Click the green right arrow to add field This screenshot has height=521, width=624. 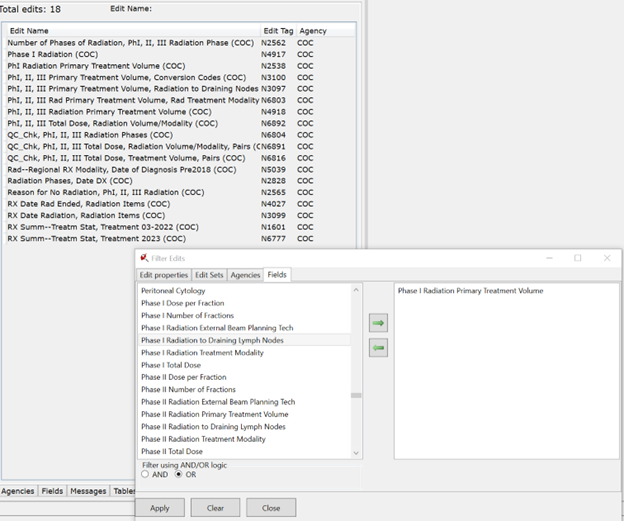click(x=378, y=323)
